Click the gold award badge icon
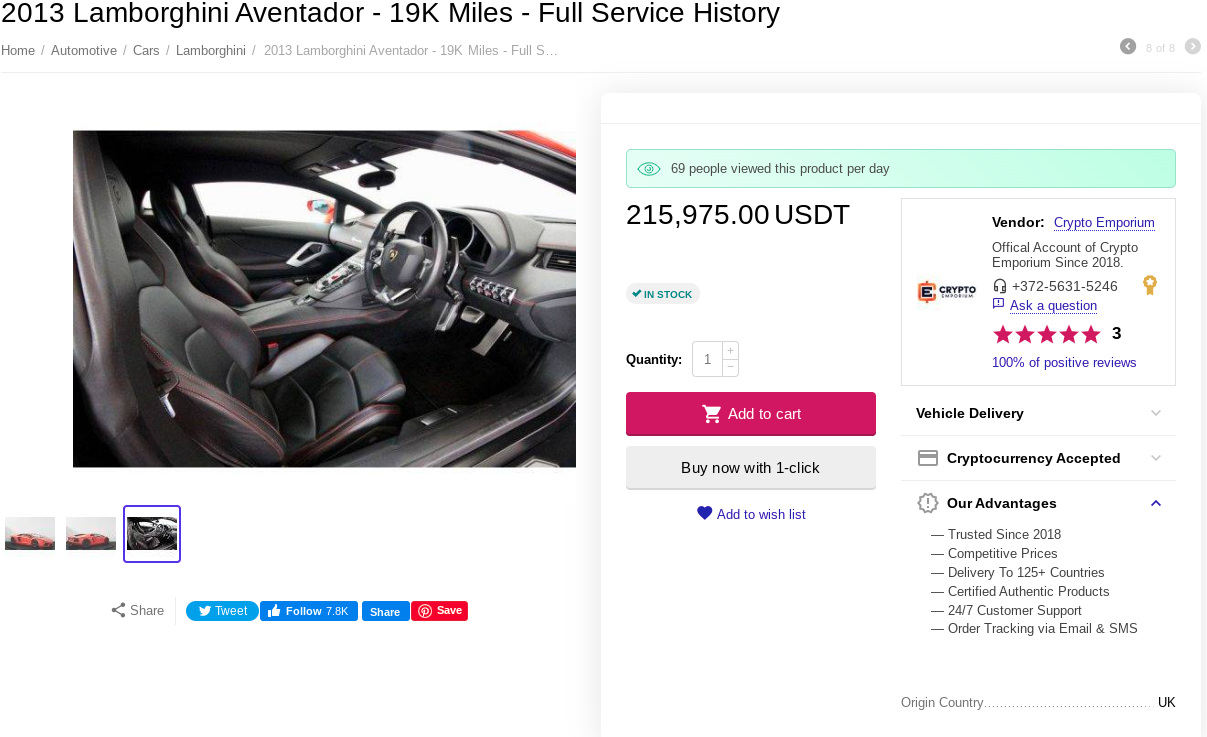The width and height of the screenshot is (1207, 737). (x=1150, y=286)
